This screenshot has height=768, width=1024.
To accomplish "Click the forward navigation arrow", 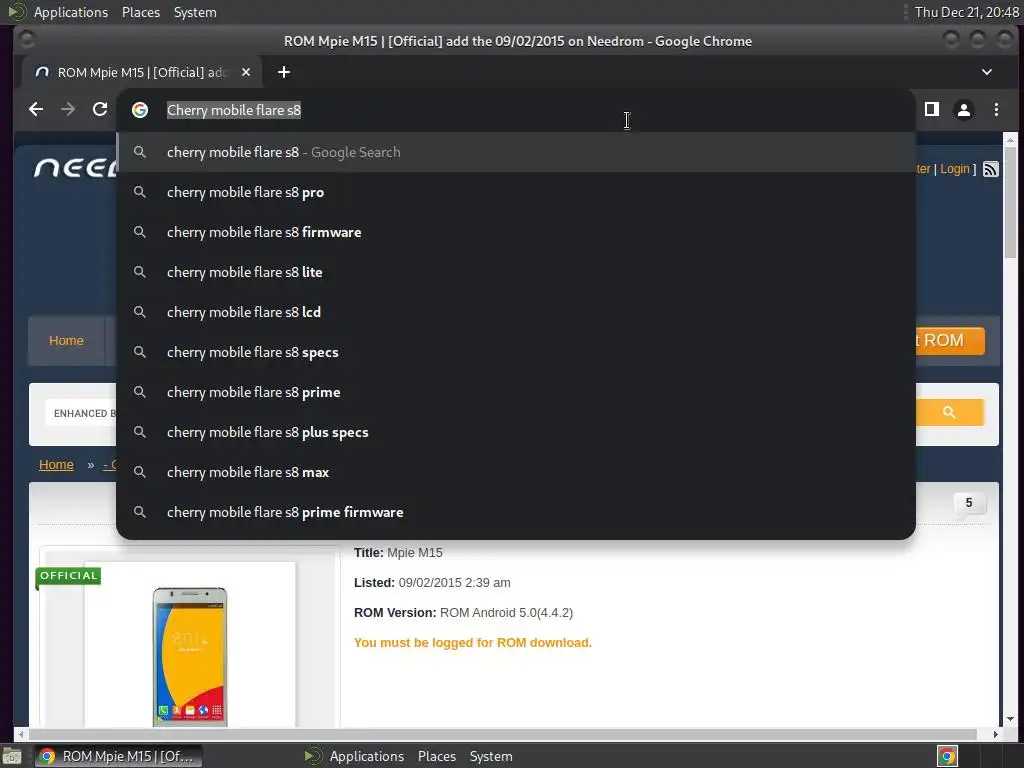I will pos(68,110).
